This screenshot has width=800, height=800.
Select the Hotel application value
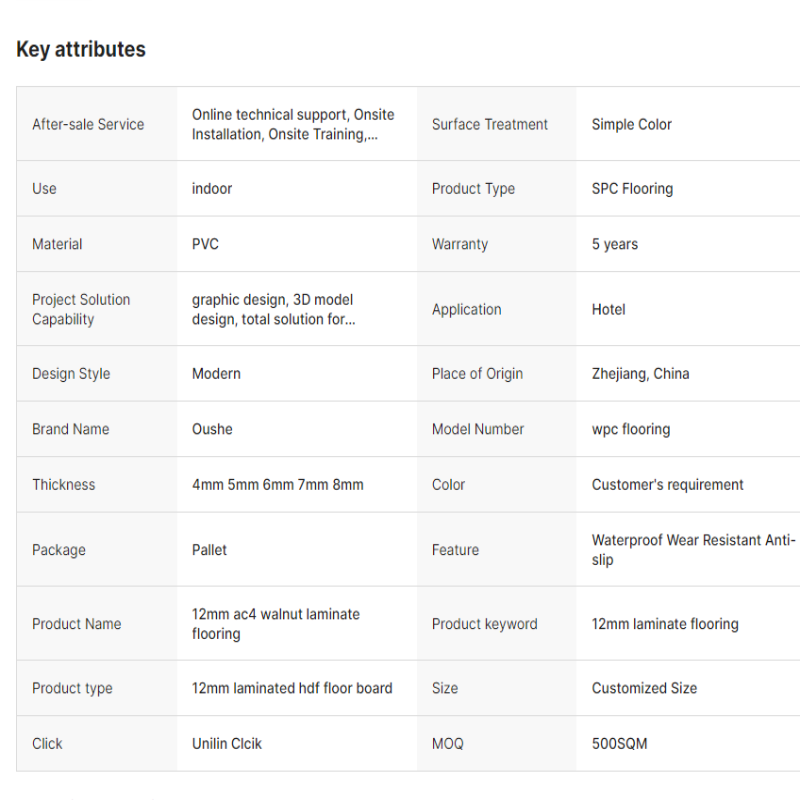click(x=608, y=310)
